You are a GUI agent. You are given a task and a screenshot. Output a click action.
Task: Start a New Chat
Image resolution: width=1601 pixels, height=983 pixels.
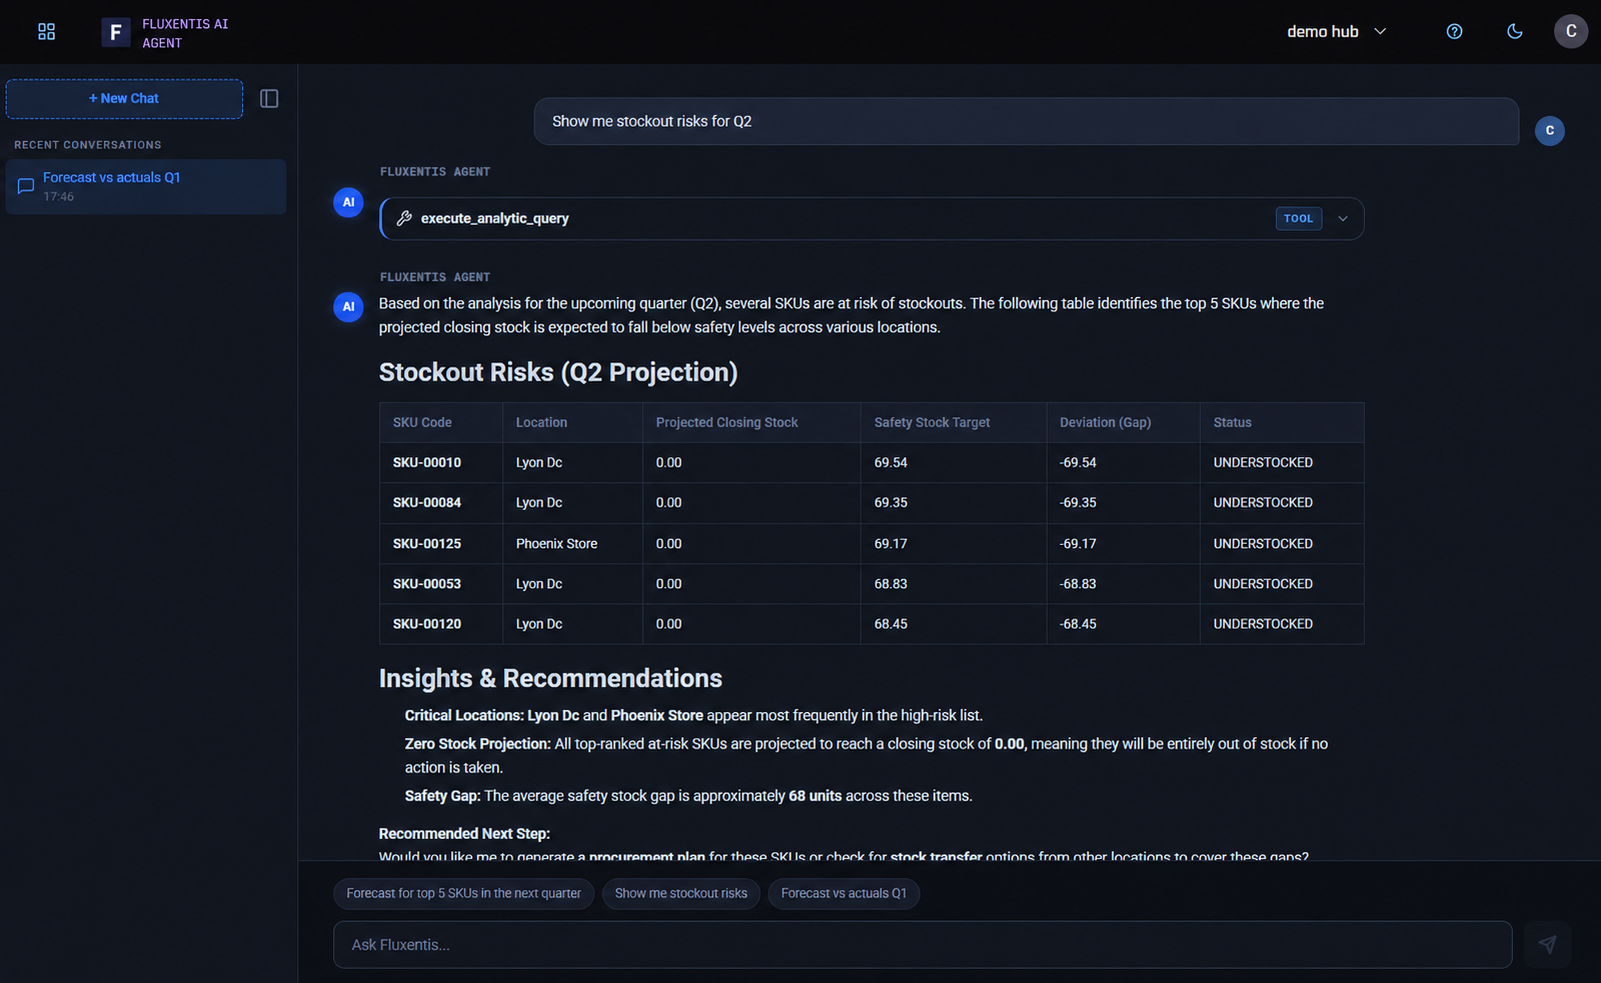[124, 99]
